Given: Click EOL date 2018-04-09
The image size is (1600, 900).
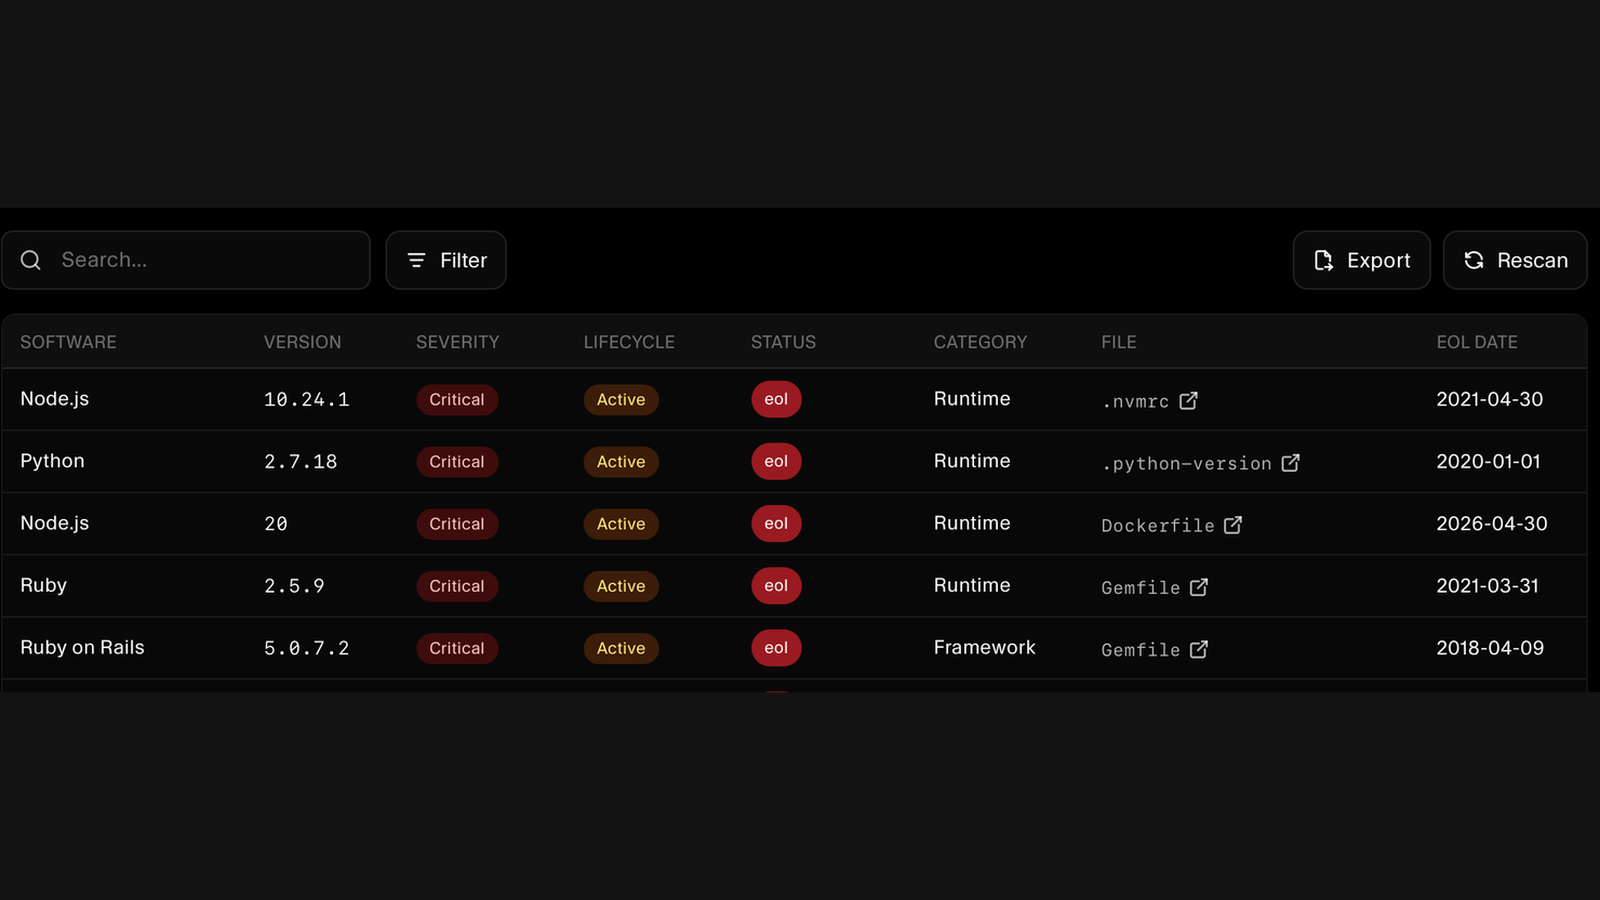Looking at the screenshot, I should tap(1490, 647).
